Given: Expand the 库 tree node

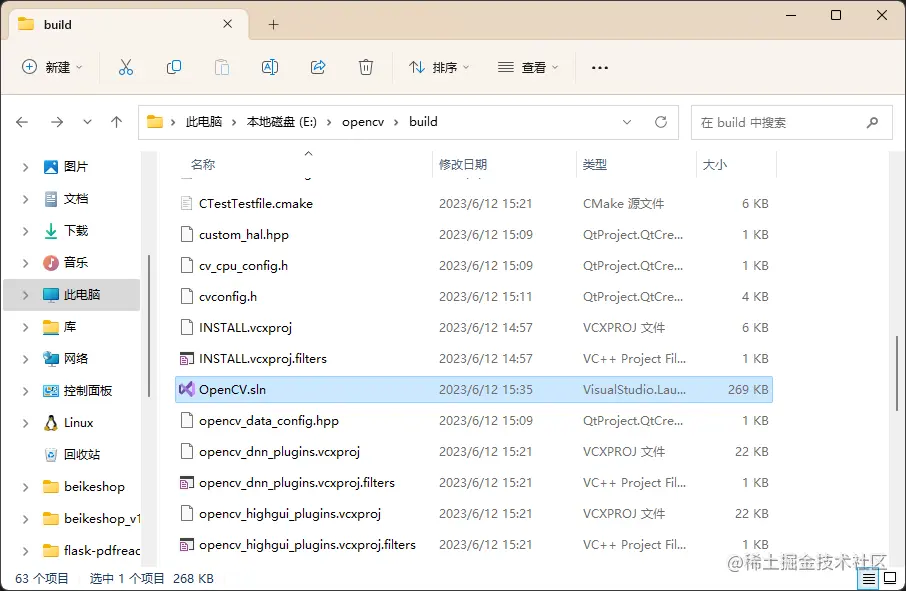Looking at the screenshot, I should 25,327.
